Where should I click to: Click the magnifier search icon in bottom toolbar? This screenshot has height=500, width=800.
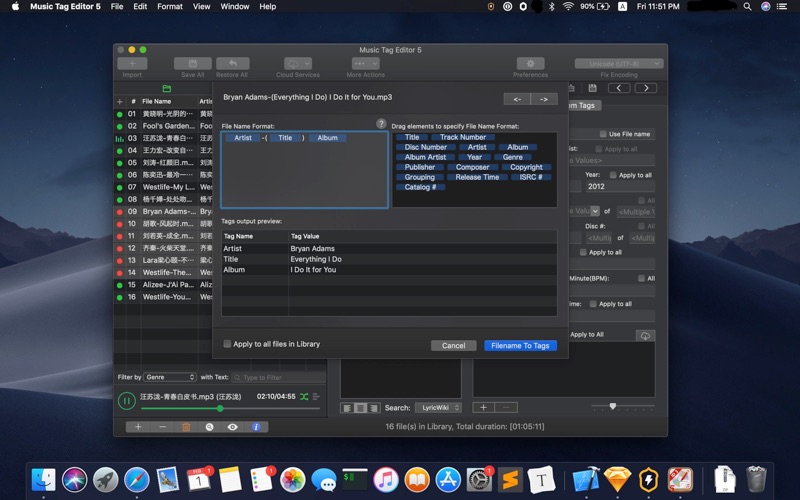pyautogui.click(x=209, y=427)
